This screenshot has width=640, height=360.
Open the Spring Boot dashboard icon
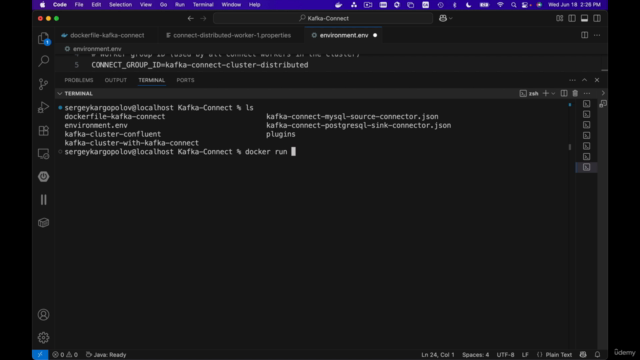click(x=43, y=177)
